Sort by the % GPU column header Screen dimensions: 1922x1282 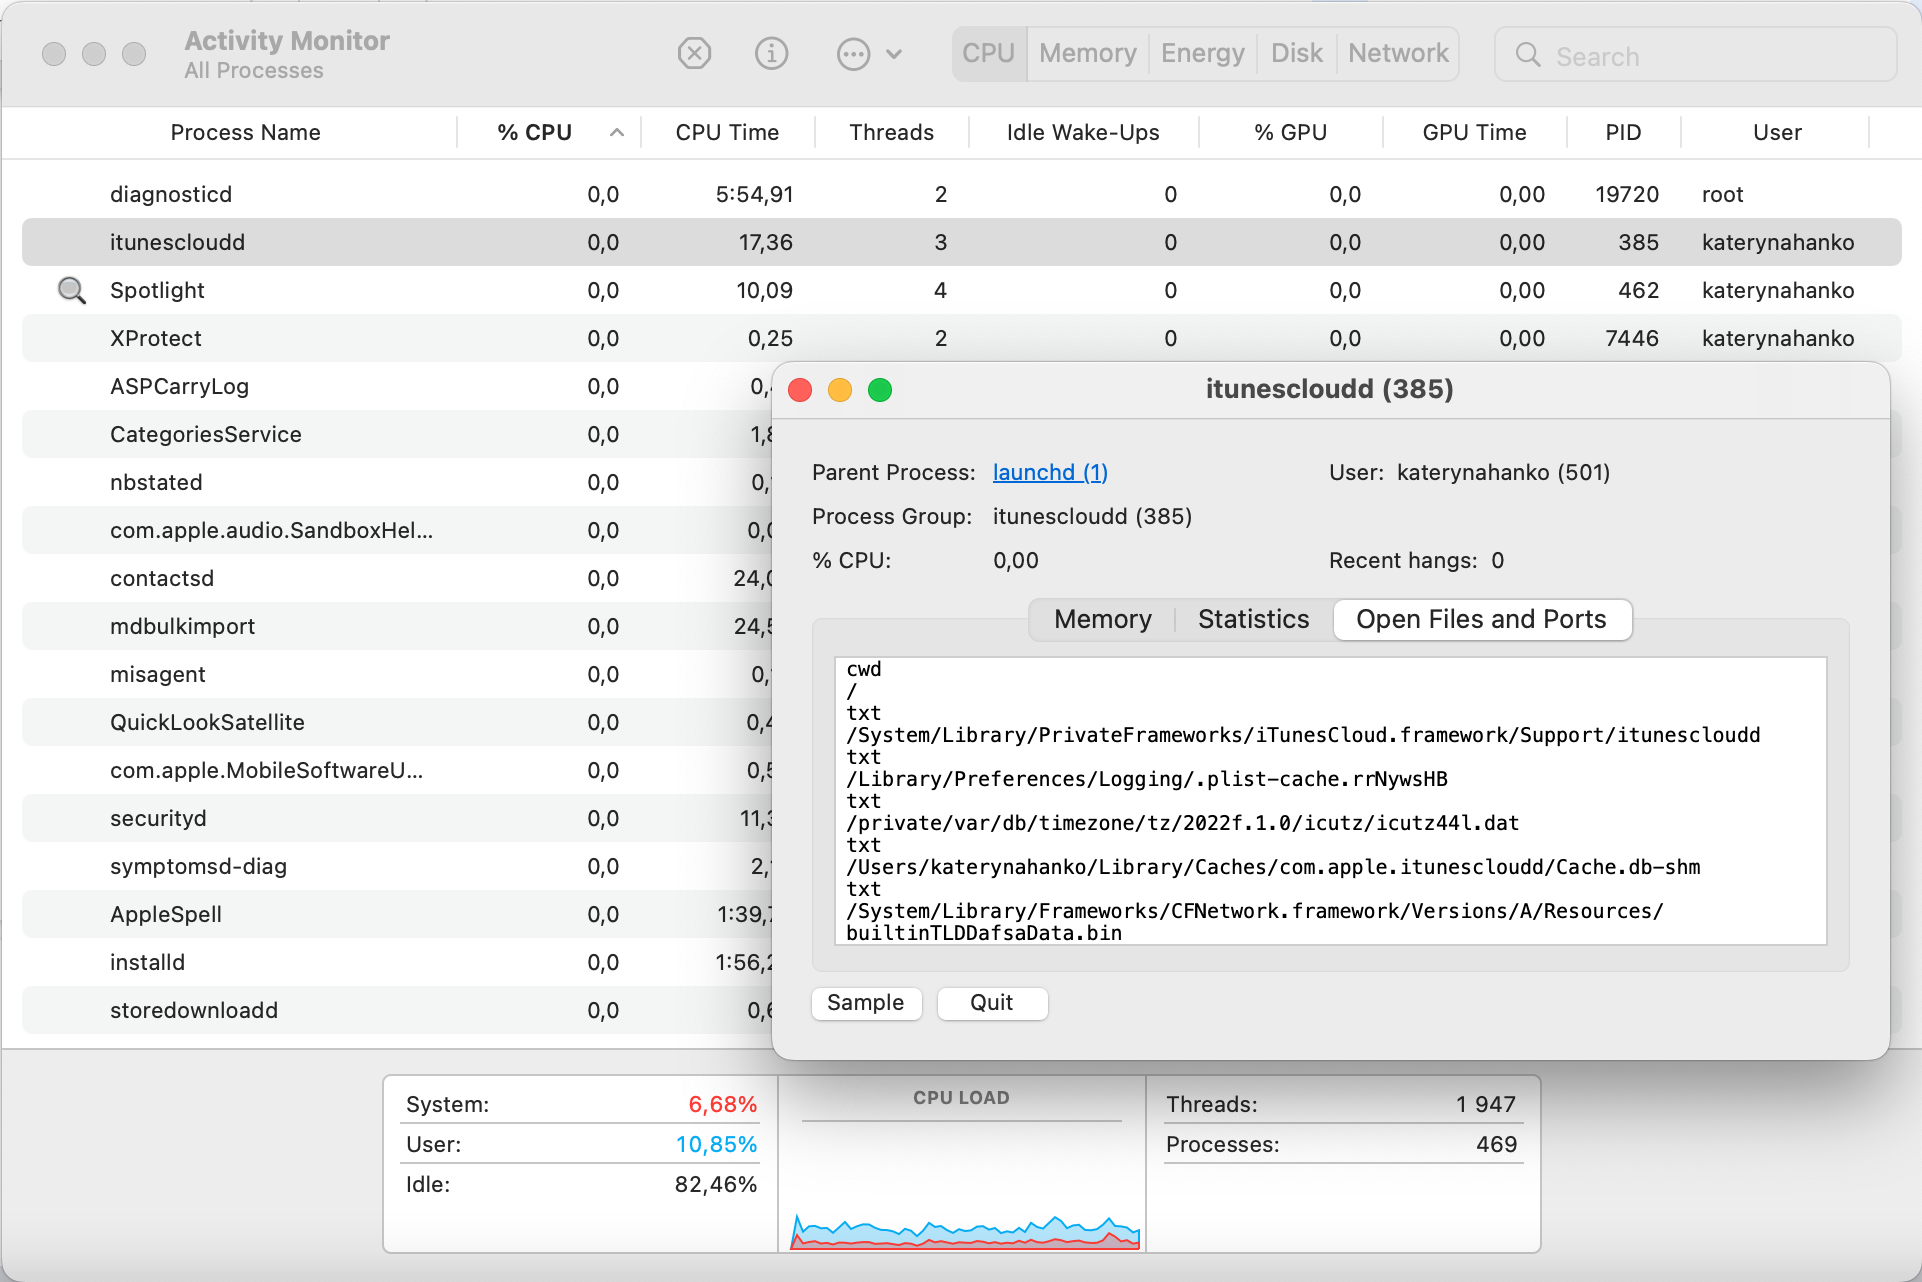coord(1290,132)
